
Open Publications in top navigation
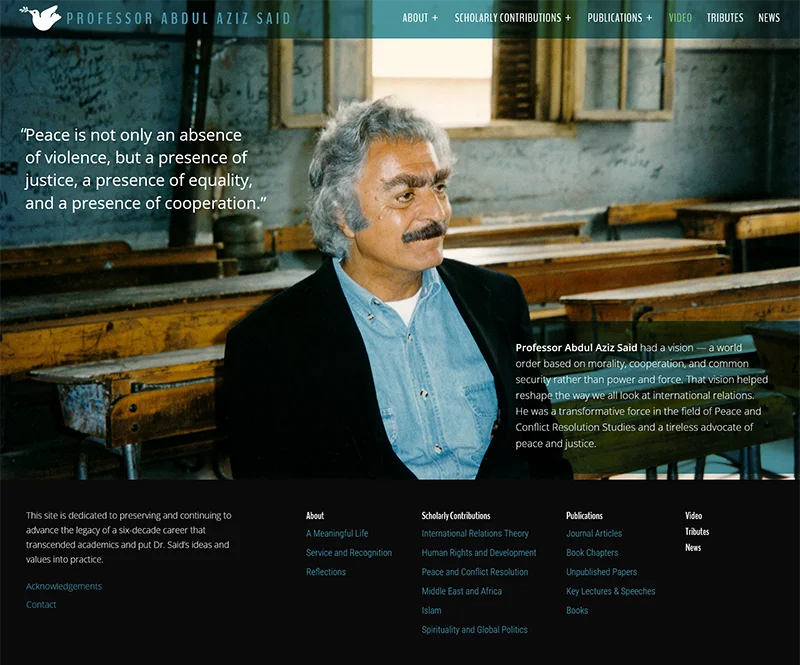(615, 18)
